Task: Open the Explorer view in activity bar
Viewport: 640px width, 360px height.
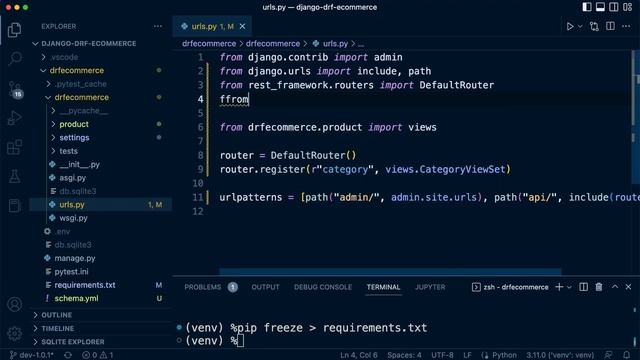Action: 14,30
